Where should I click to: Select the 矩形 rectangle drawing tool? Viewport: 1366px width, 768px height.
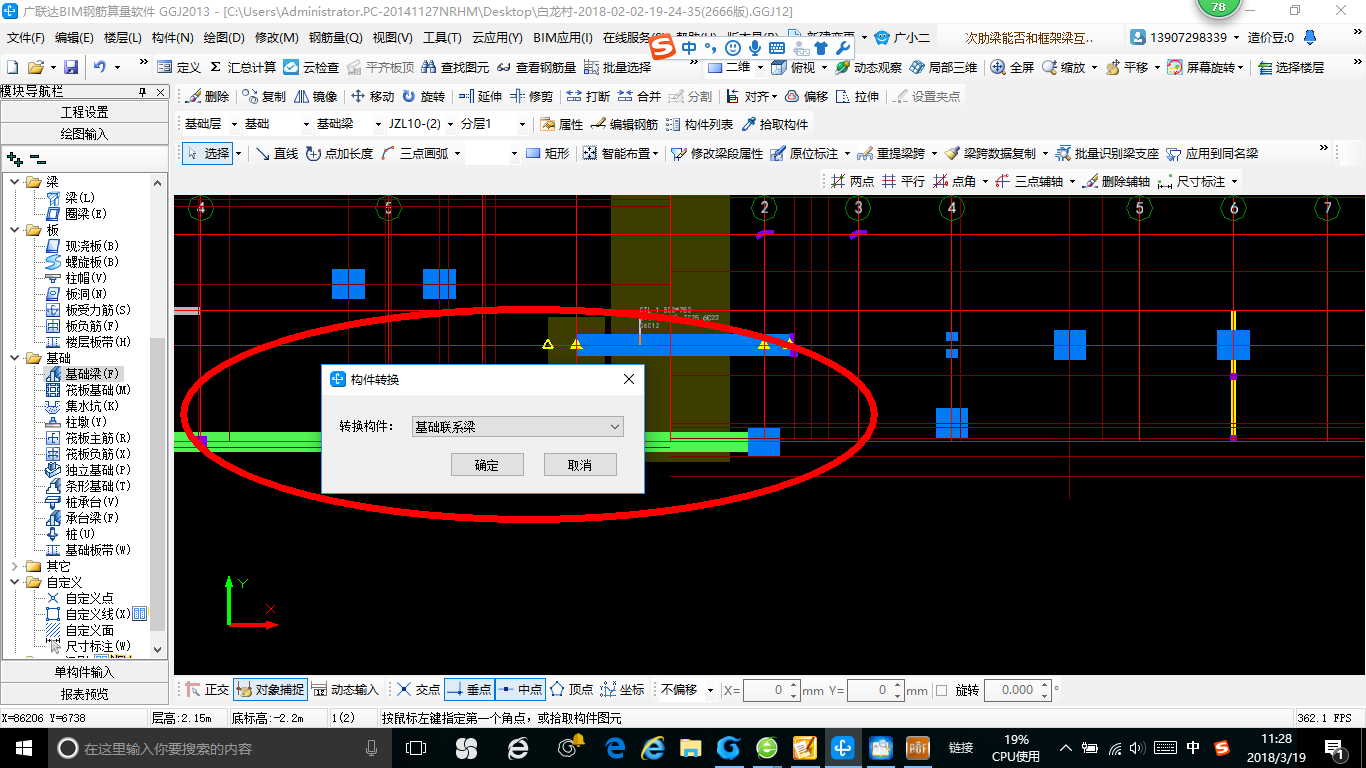tap(547, 153)
